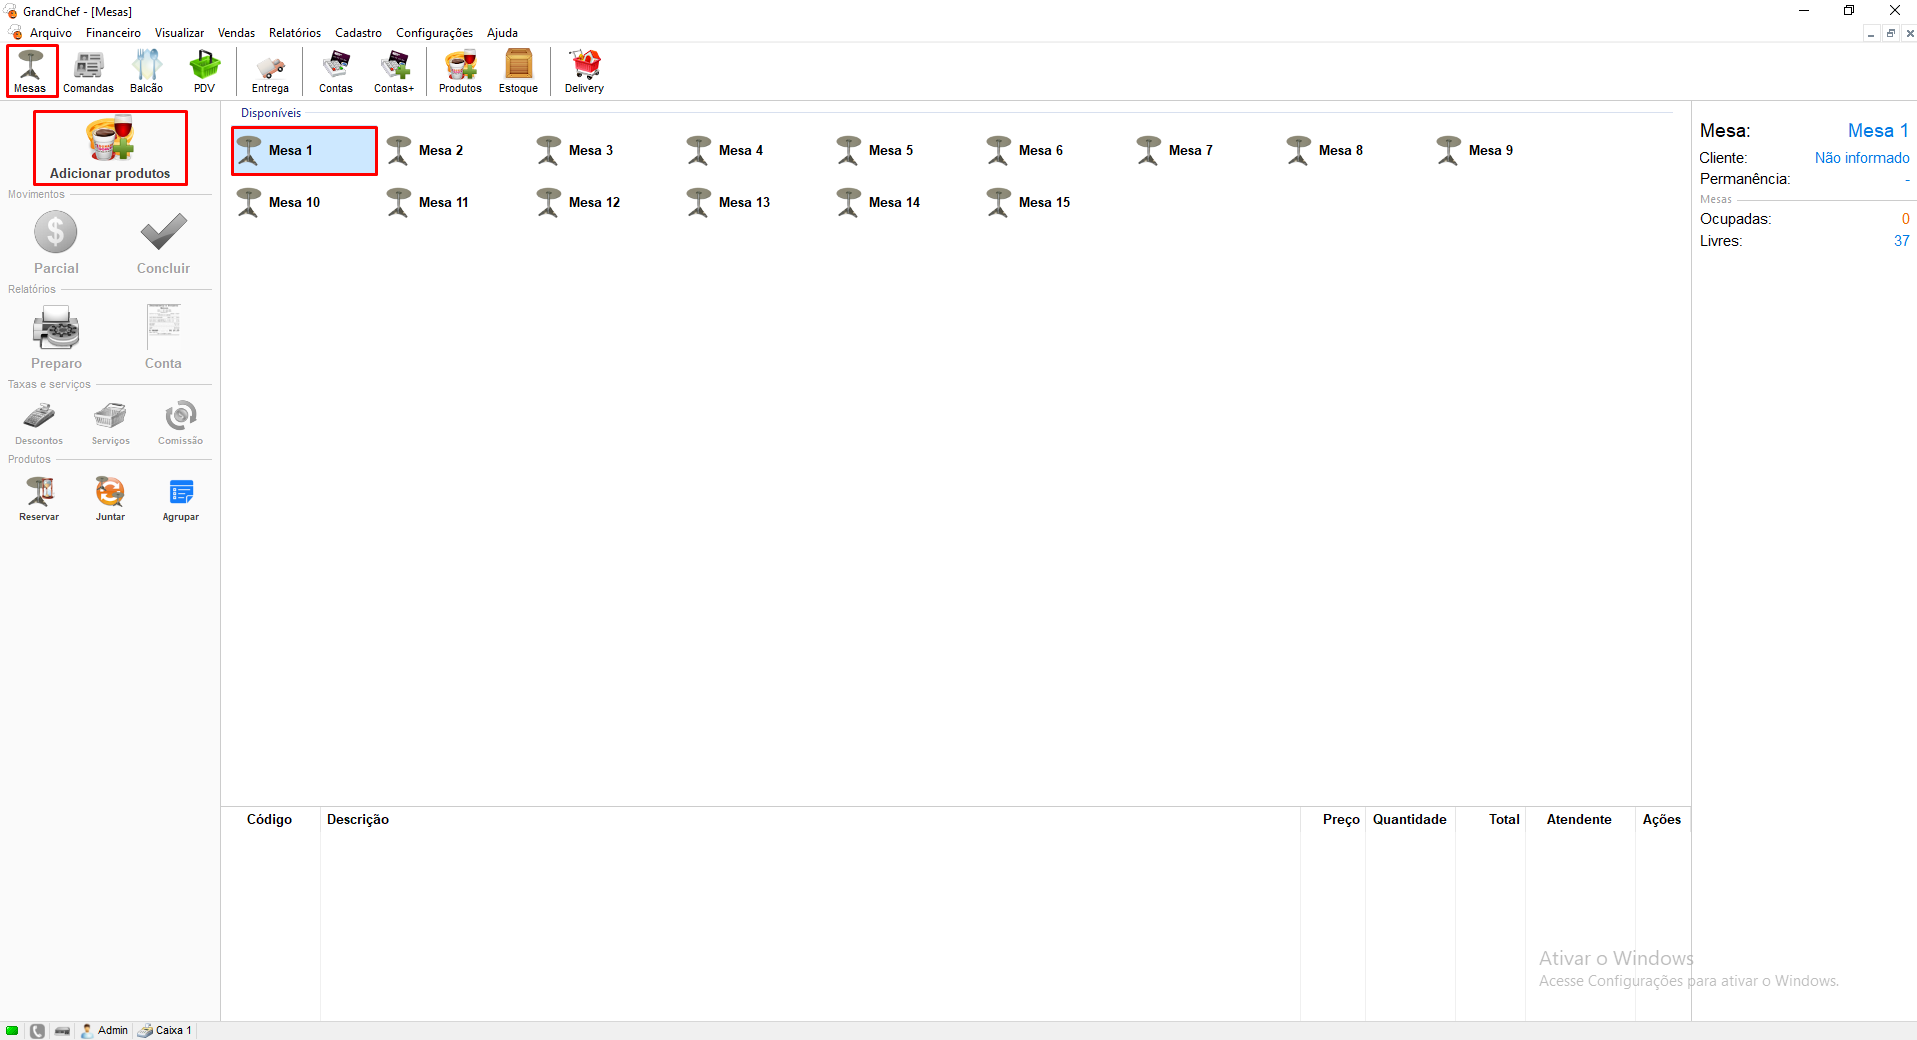
Task: Open the Estoque box icon
Action: [518, 71]
